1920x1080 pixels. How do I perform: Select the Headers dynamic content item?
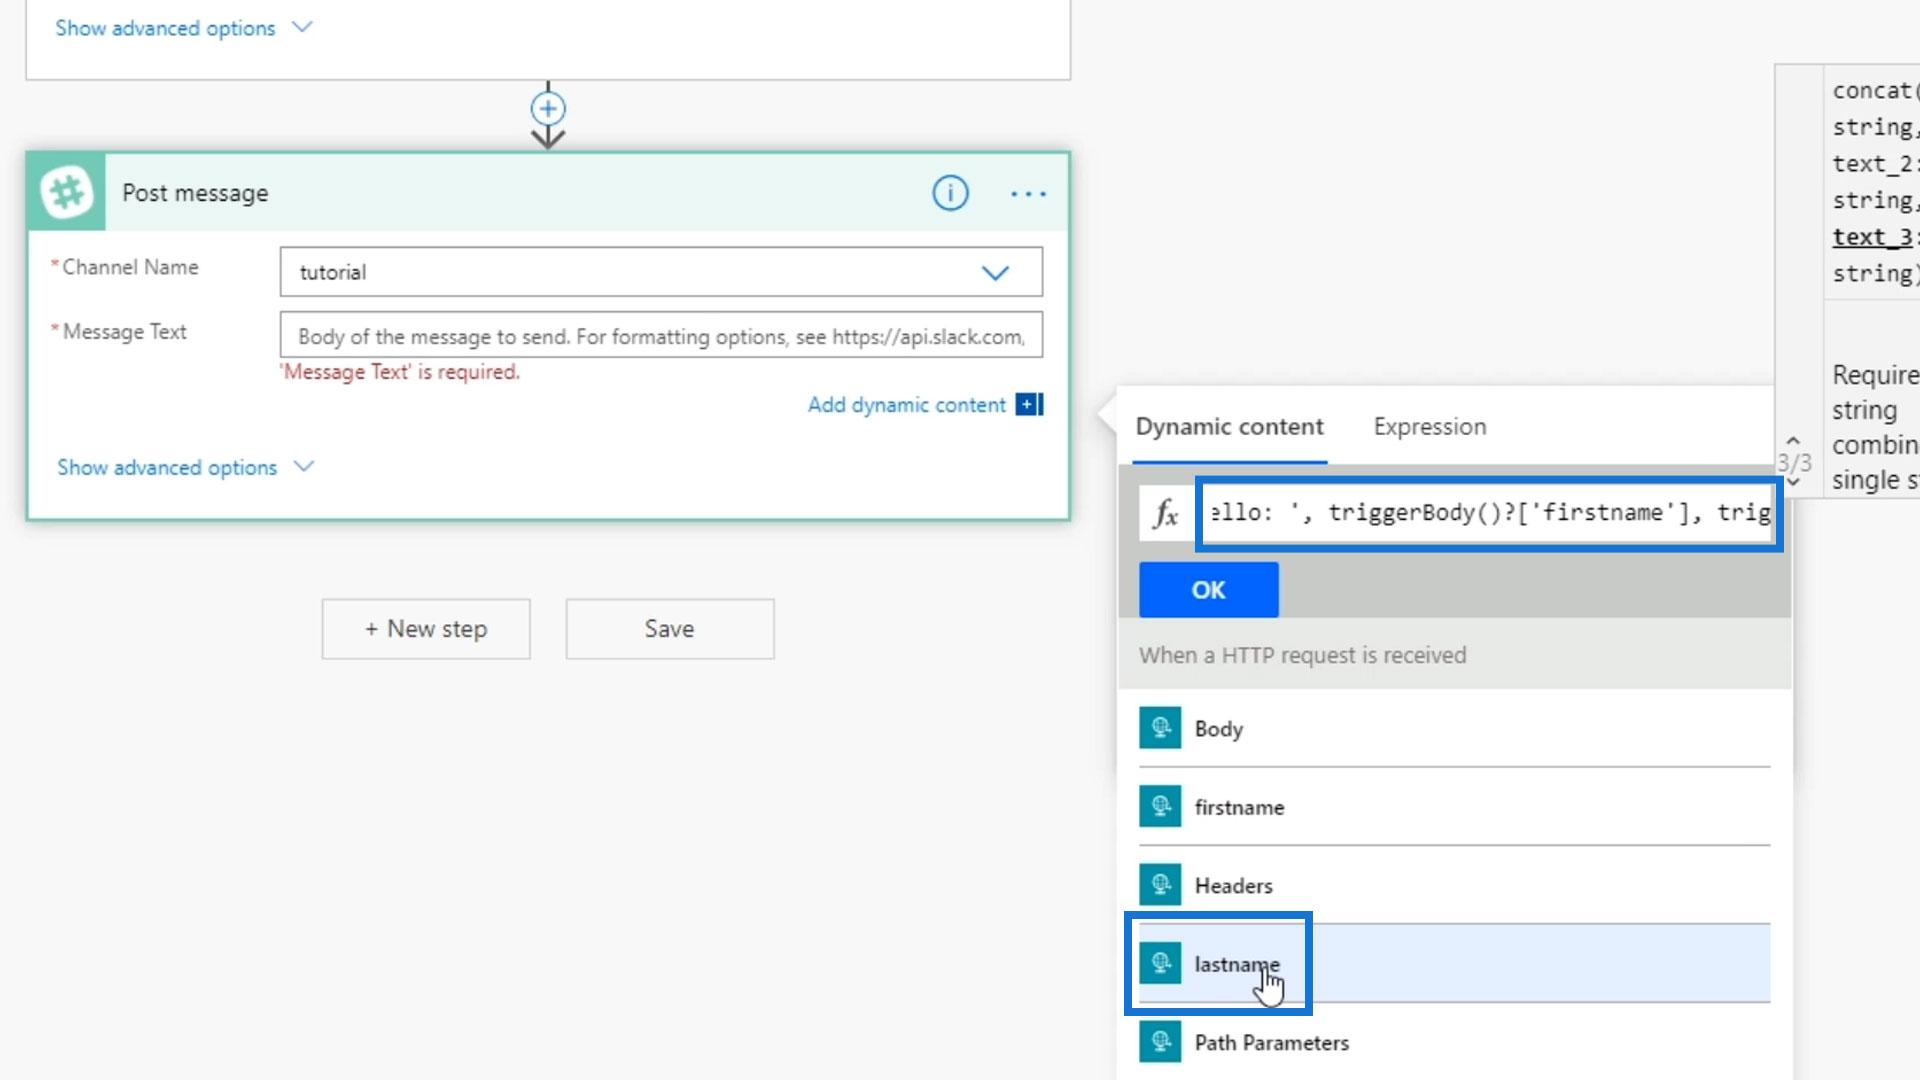1233,886
